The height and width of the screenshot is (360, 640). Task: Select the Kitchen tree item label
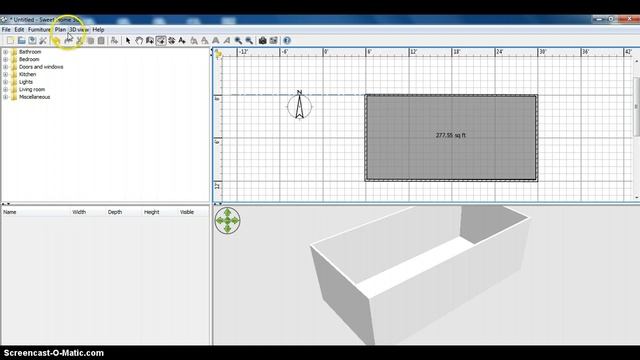click(x=27, y=74)
